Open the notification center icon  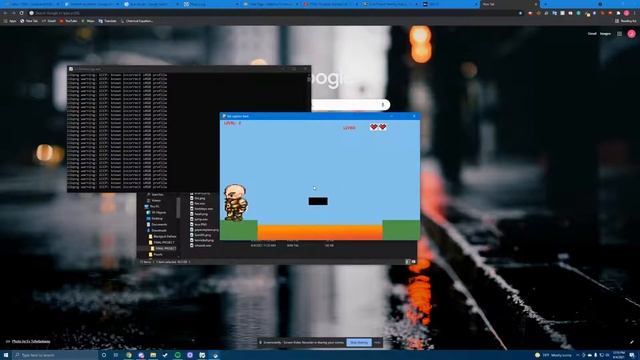point(632,355)
